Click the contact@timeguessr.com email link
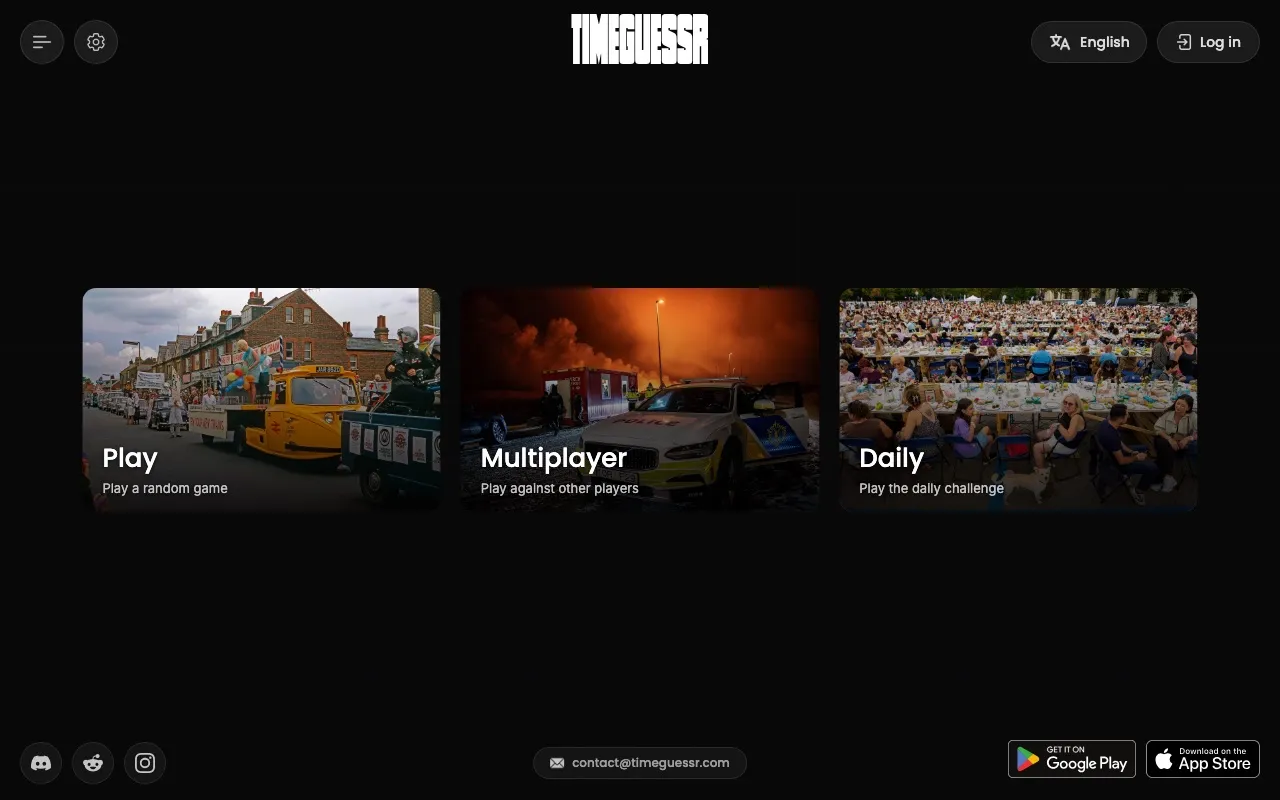1280x800 pixels. click(640, 763)
